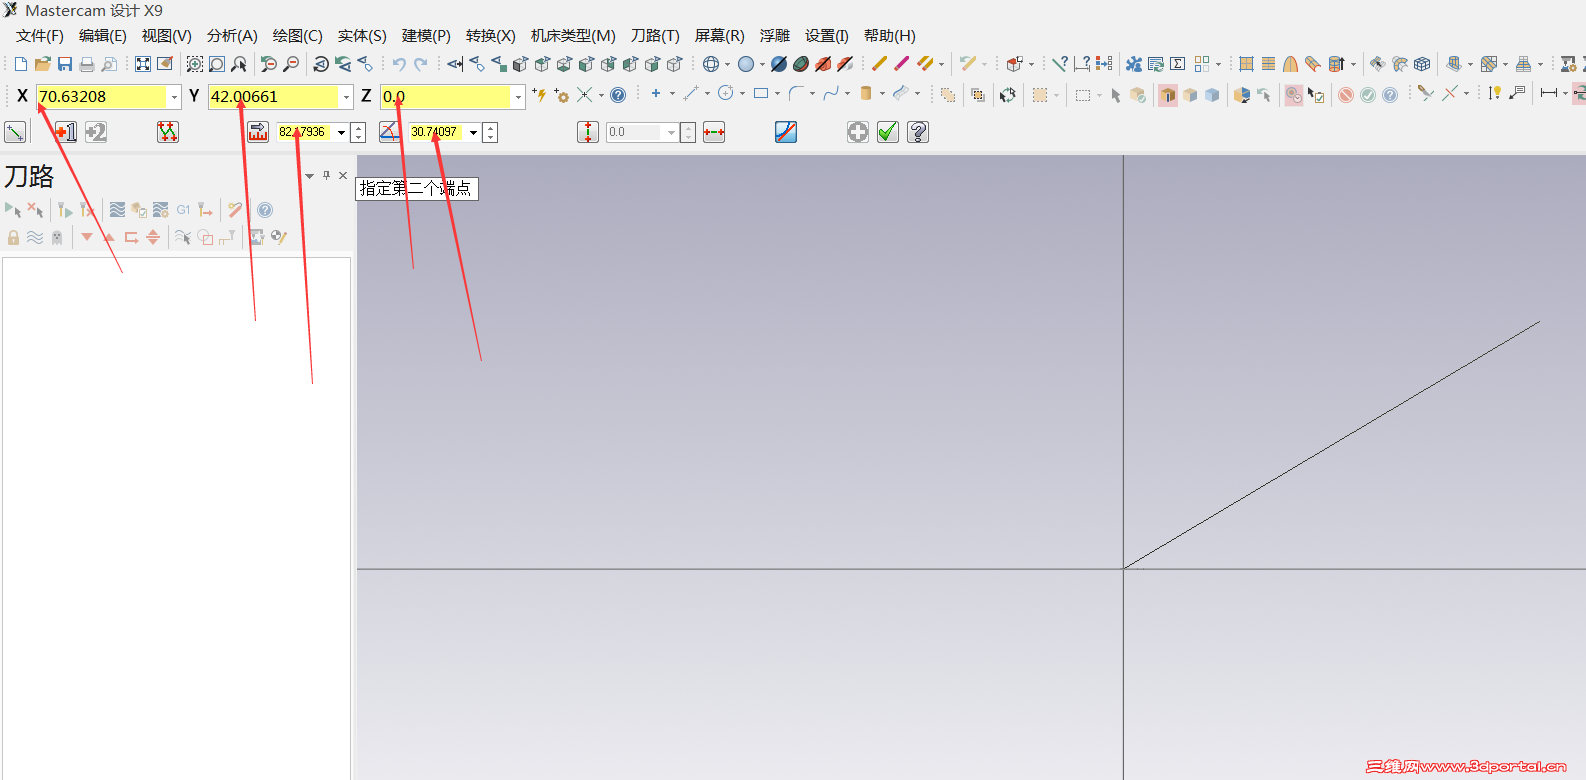Click the line Angle lock icon
The height and width of the screenshot is (780, 1586).
click(390, 132)
